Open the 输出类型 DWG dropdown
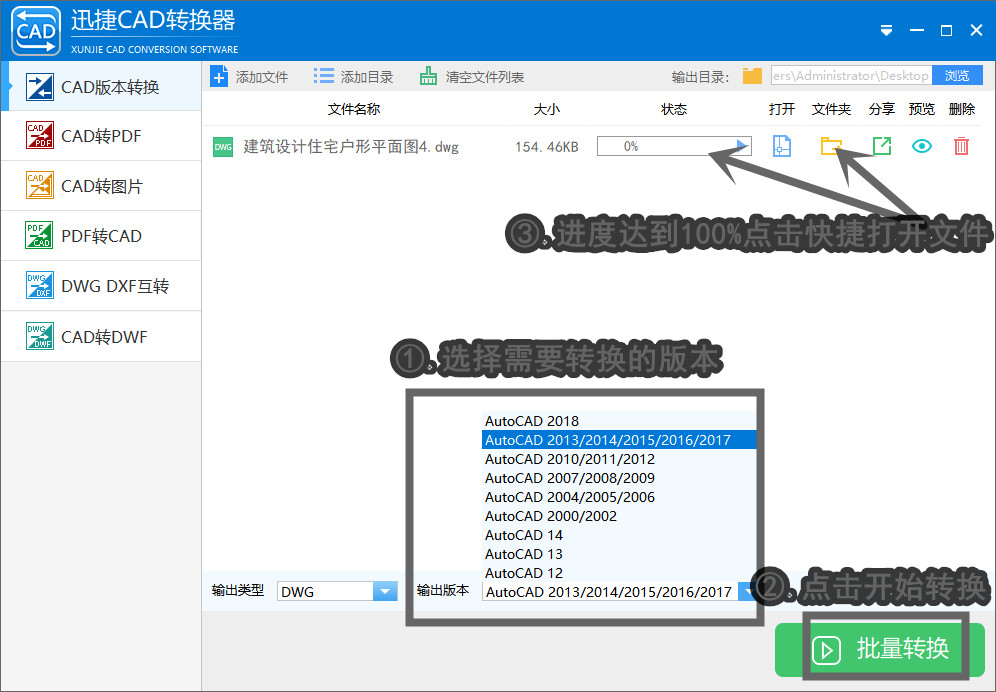Image resolution: width=996 pixels, height=692 pixels. point(337,592)
